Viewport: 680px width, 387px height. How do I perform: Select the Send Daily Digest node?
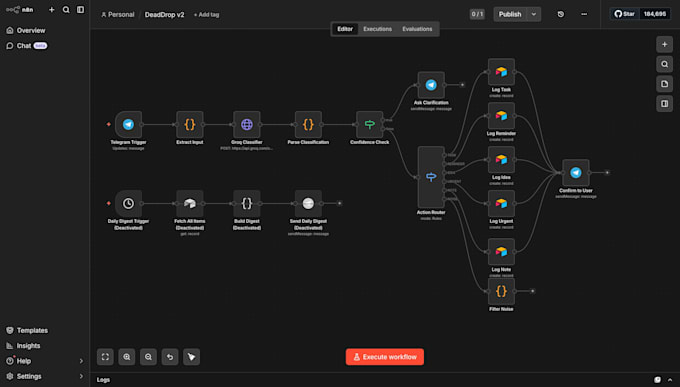(x=308, y=203)
